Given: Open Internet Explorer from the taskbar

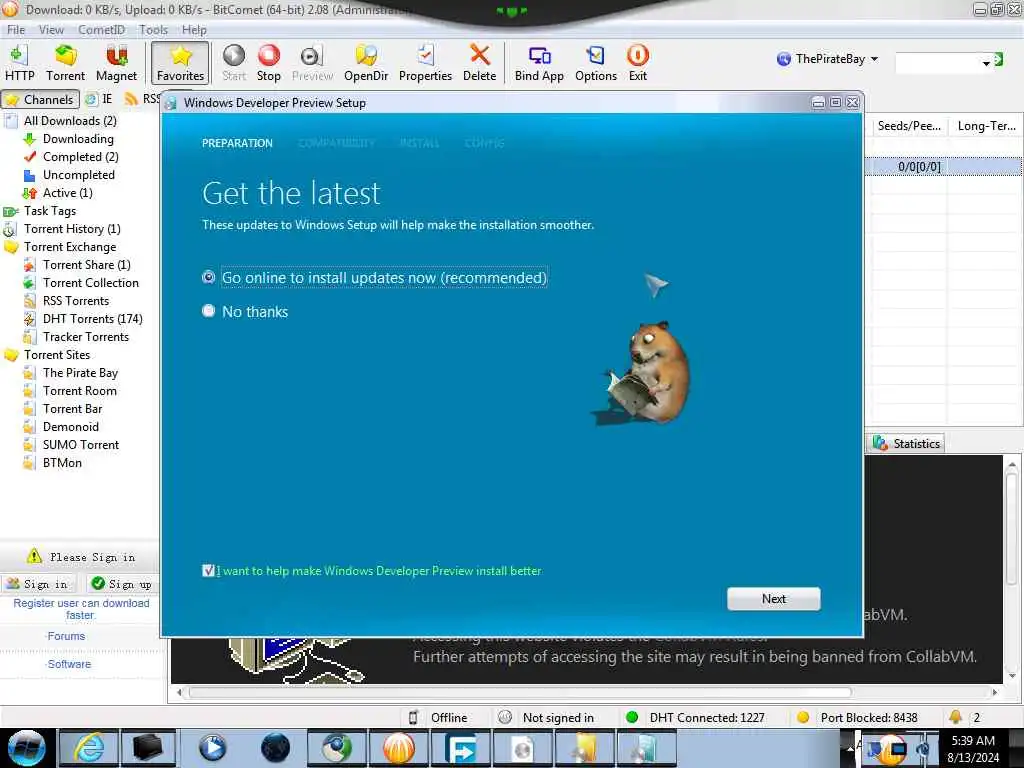Looking at the screenshot, I should [88, 748].
